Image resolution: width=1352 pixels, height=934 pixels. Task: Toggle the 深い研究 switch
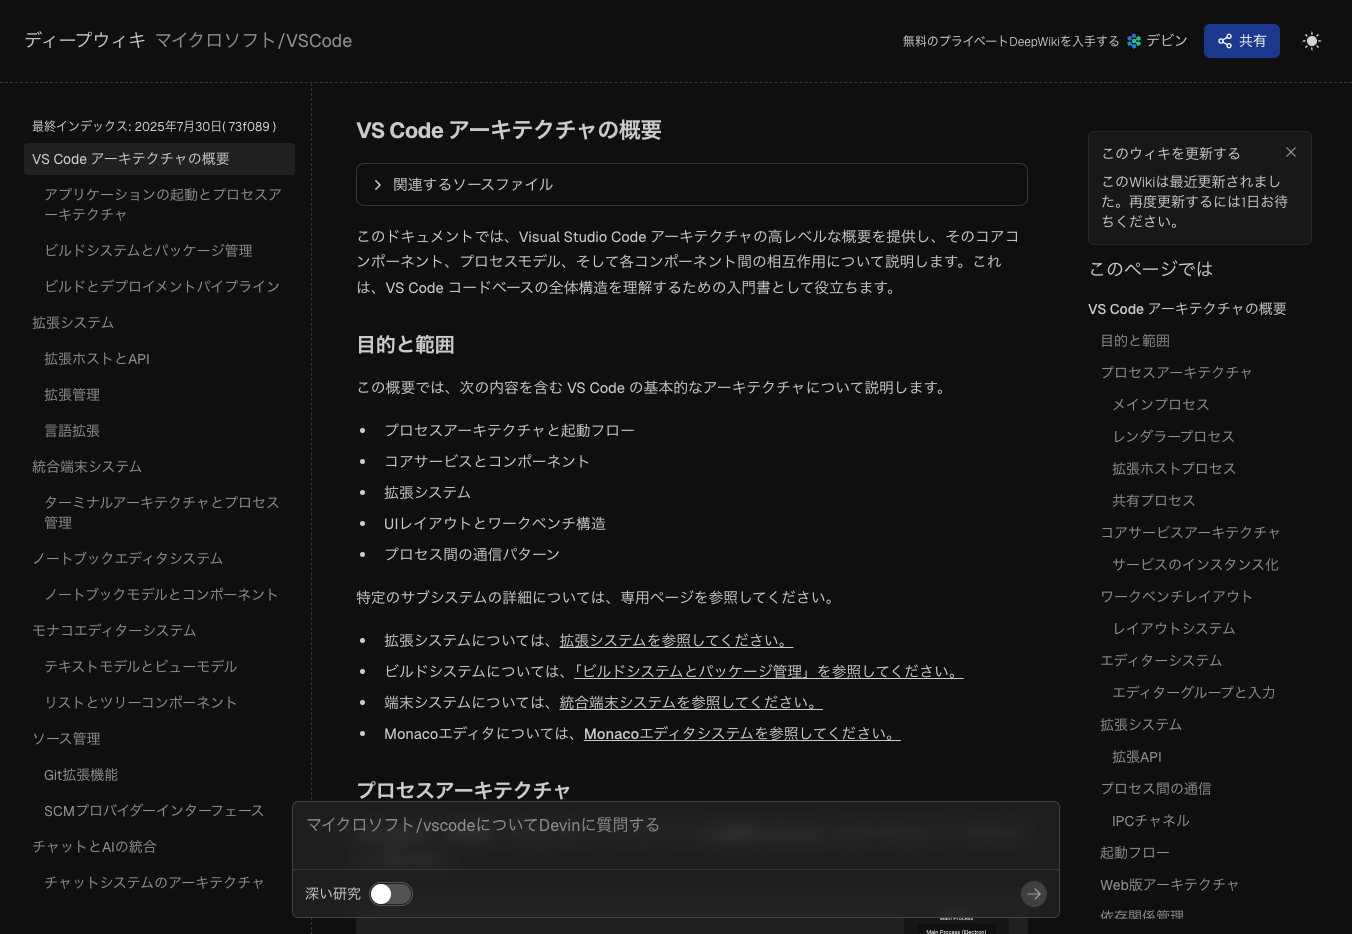(x=390, y=894)
